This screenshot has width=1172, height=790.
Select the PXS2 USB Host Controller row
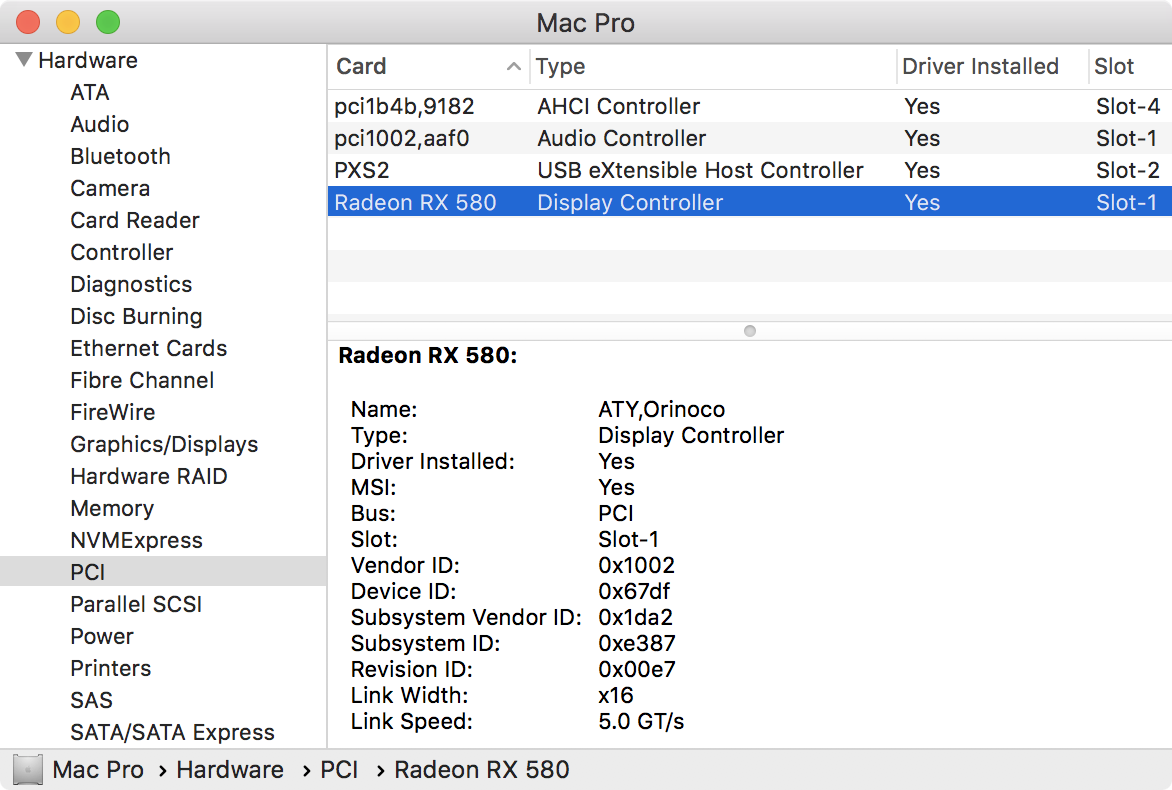coord(700,170)
